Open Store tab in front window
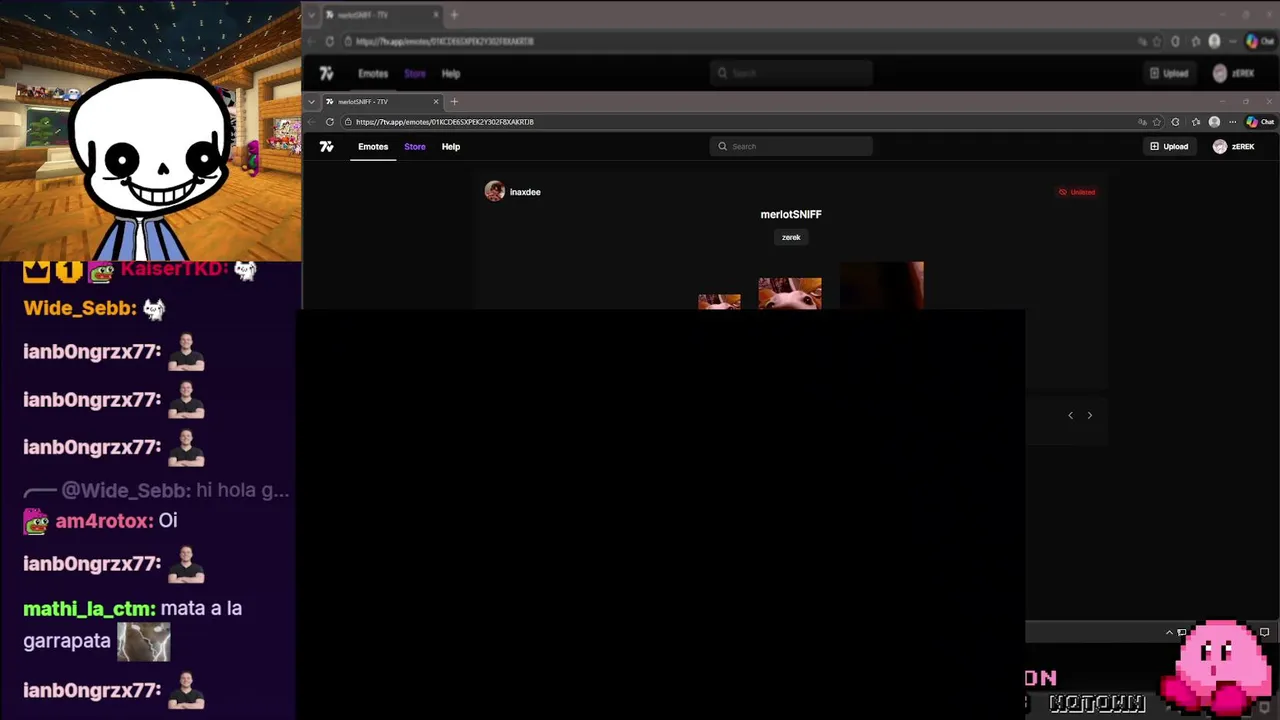Viewport: 1280px width, 720px height. pos(415,147)
